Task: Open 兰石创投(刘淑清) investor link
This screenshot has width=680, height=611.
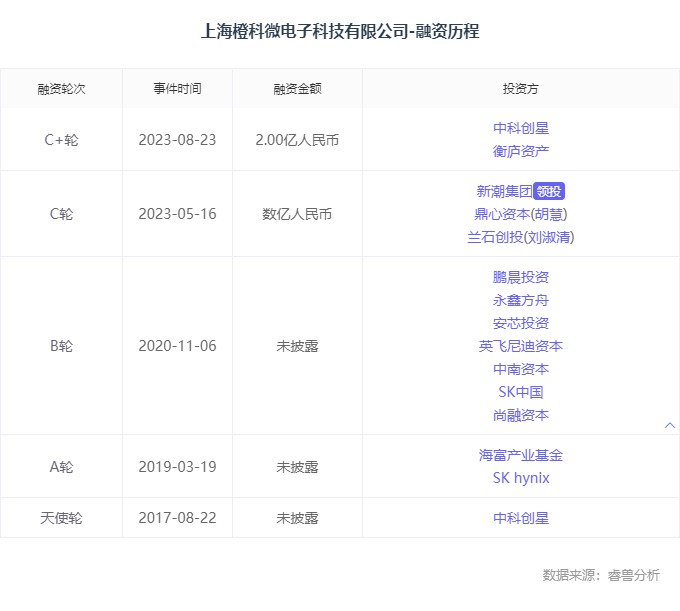Action: tap(520, 237)
